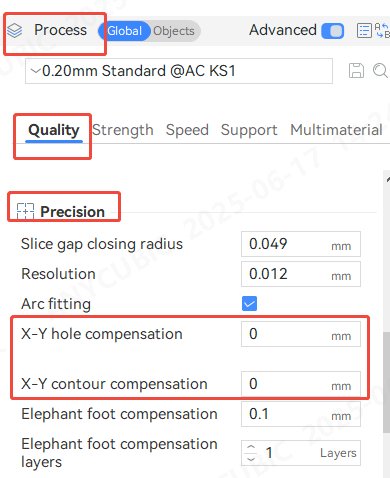
Task: Open the settings list icon beside Advanced
Action: tap(364, 31)
